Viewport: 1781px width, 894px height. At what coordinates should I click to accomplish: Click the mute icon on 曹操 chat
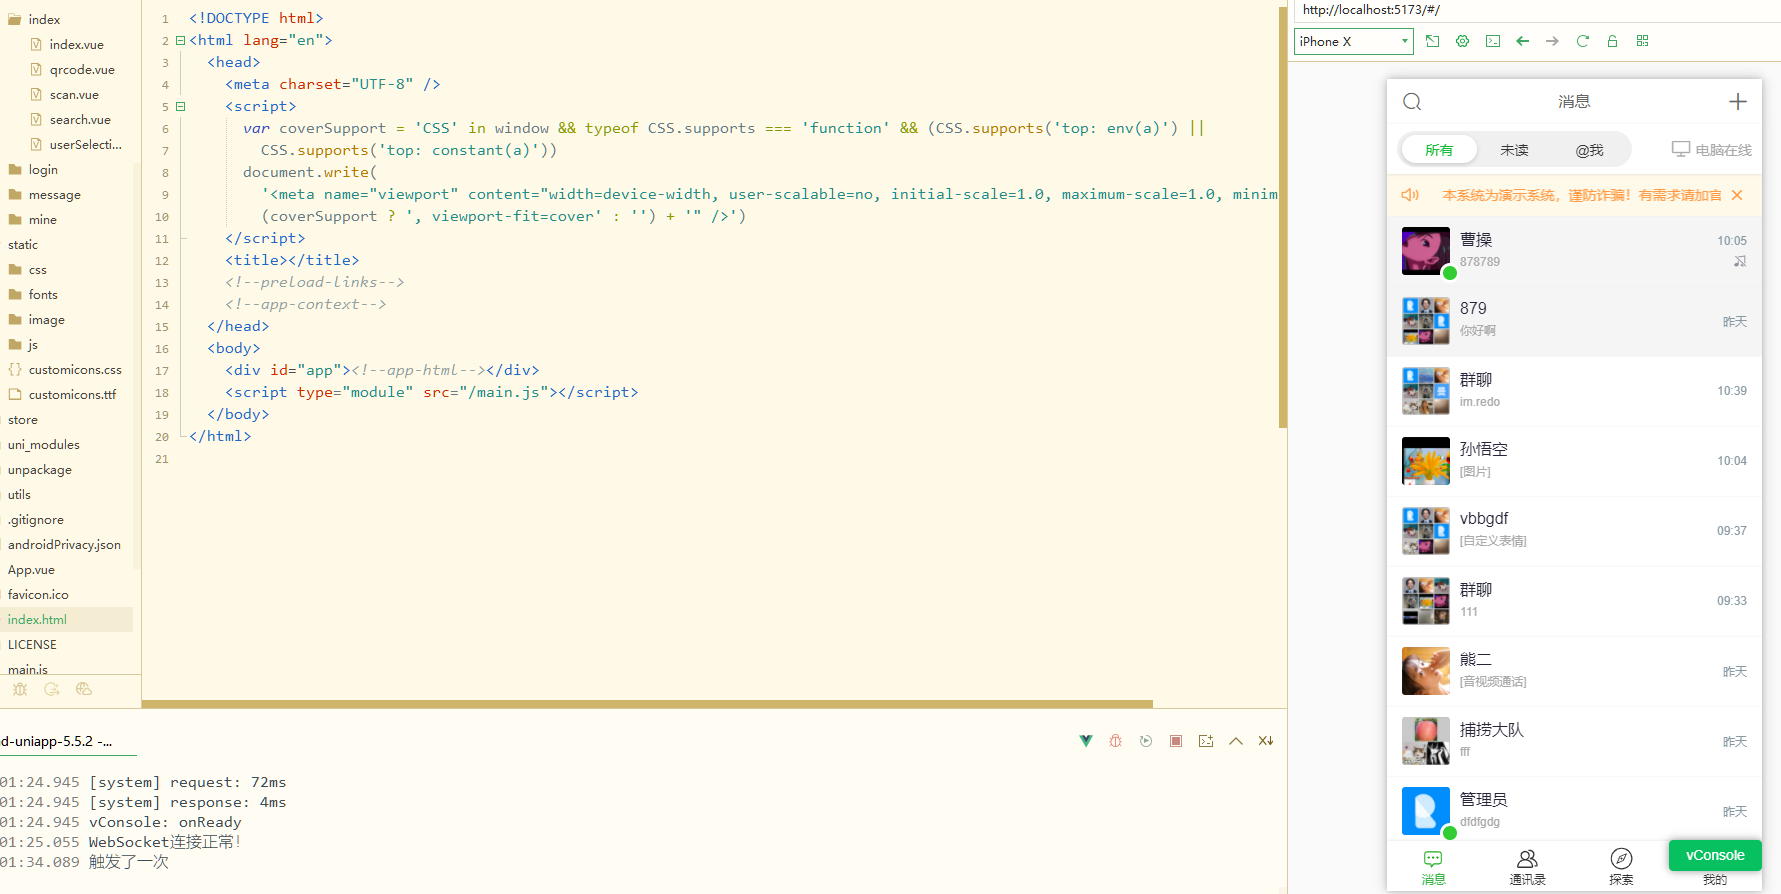(1740, 261)
